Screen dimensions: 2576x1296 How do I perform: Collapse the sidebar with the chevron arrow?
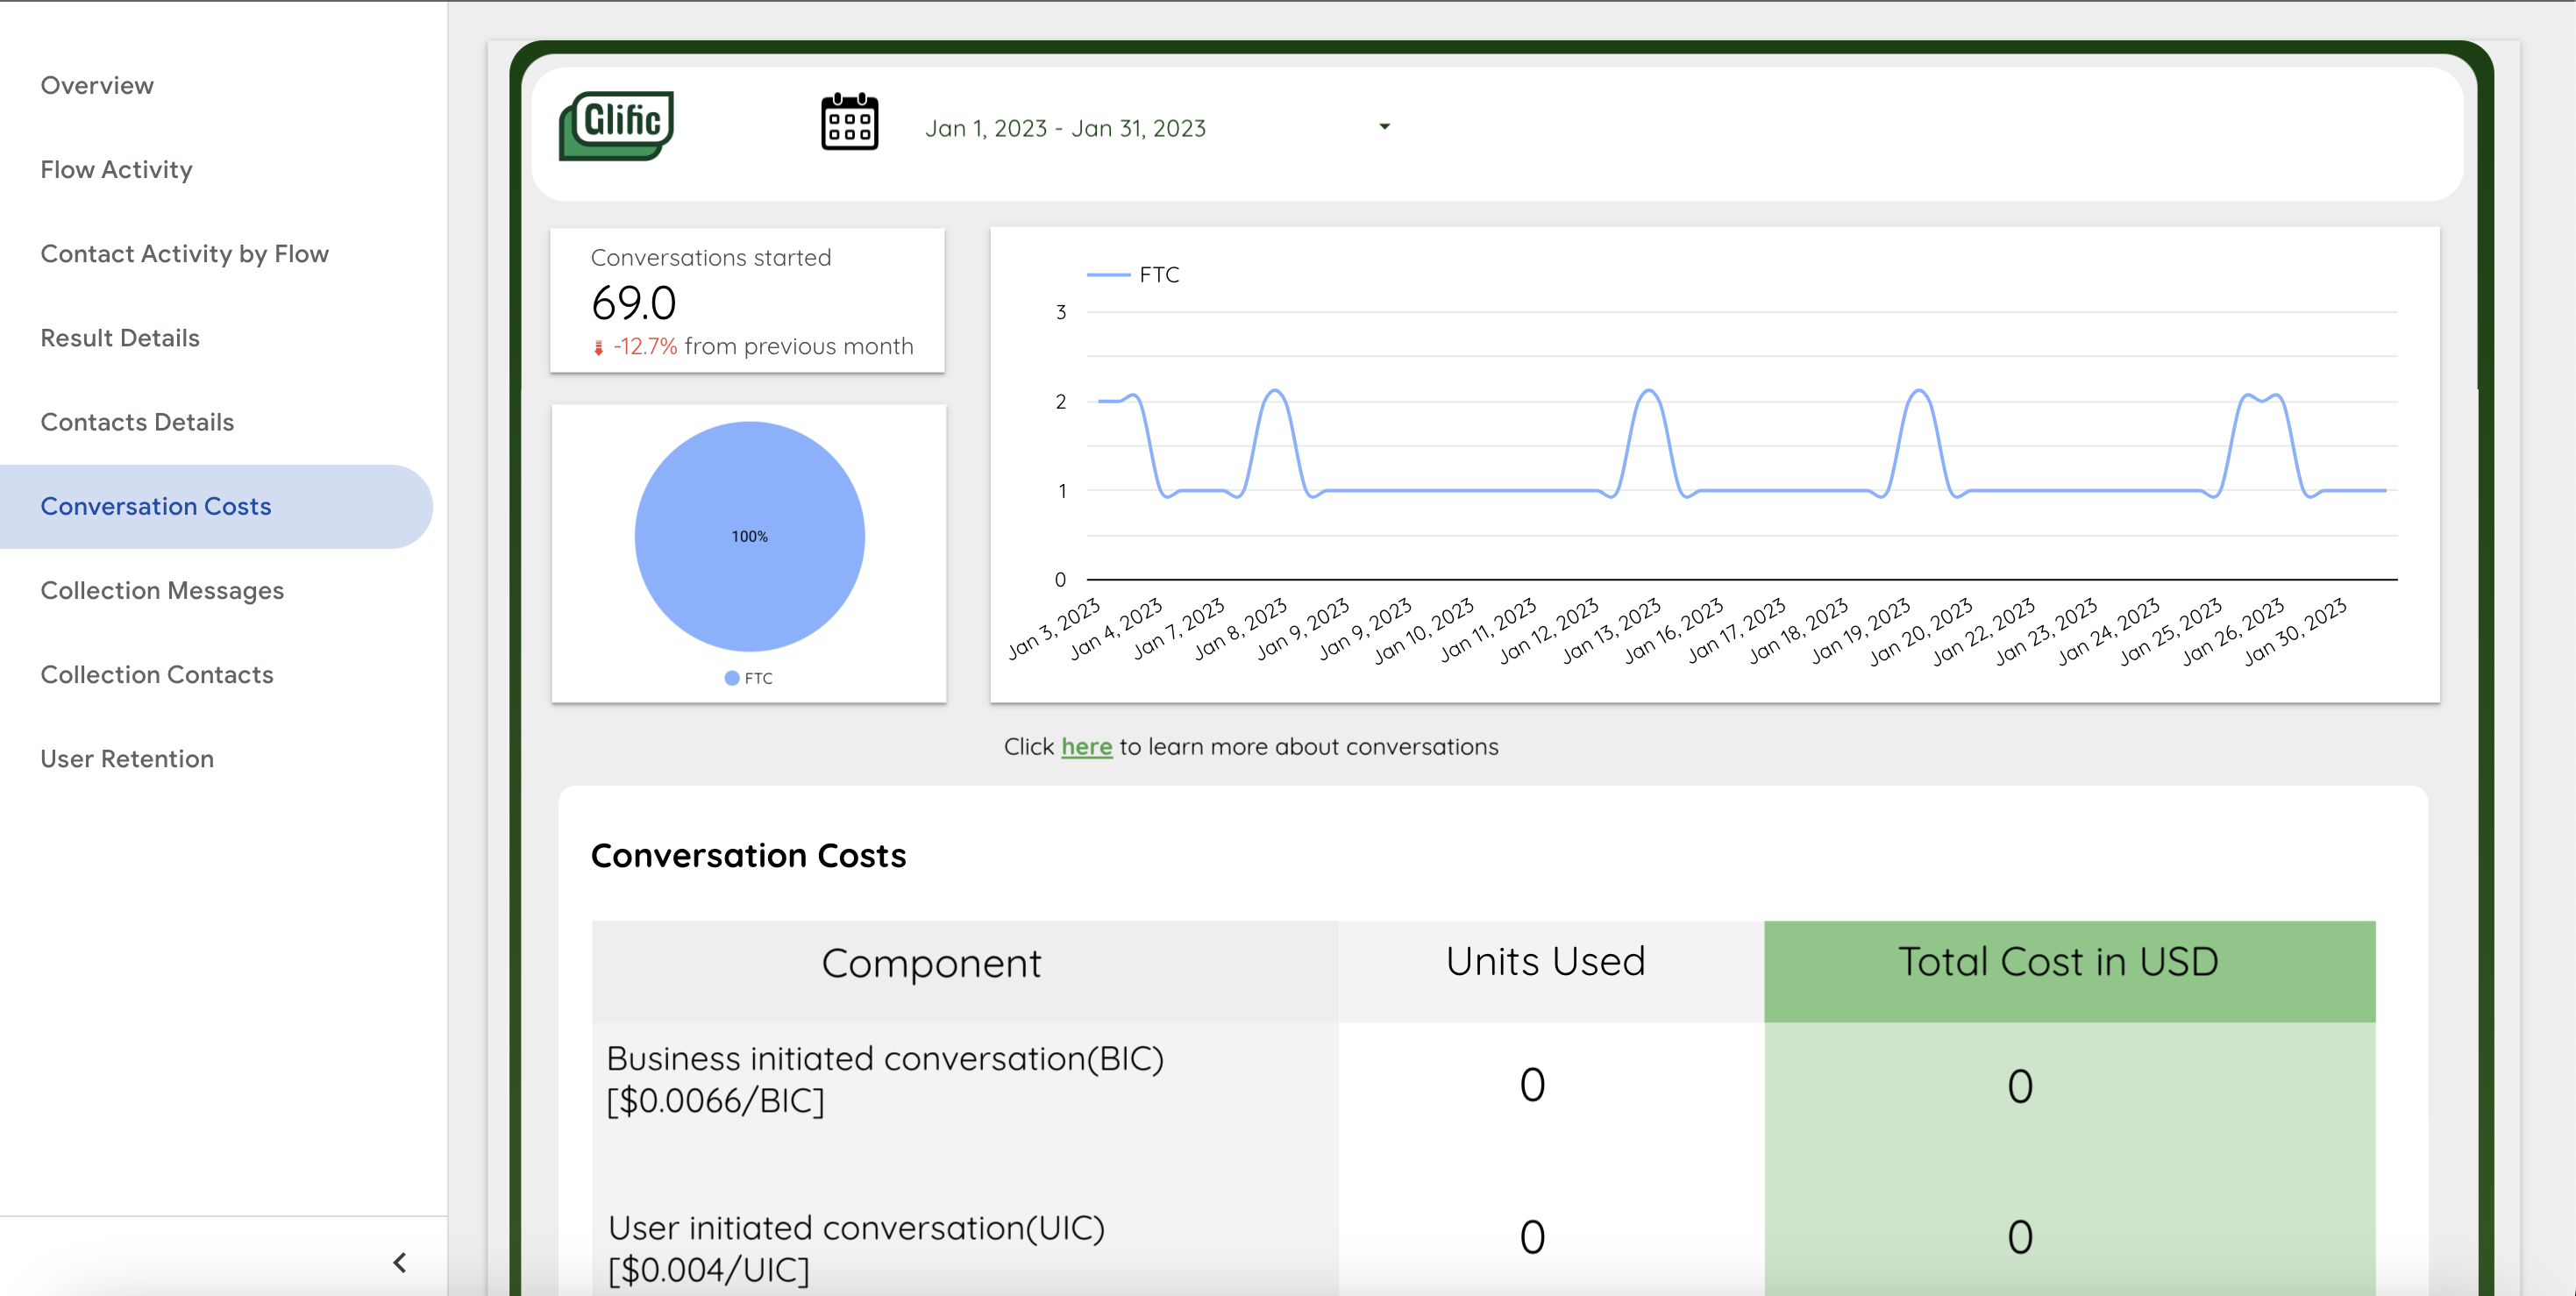(400, 1262)
